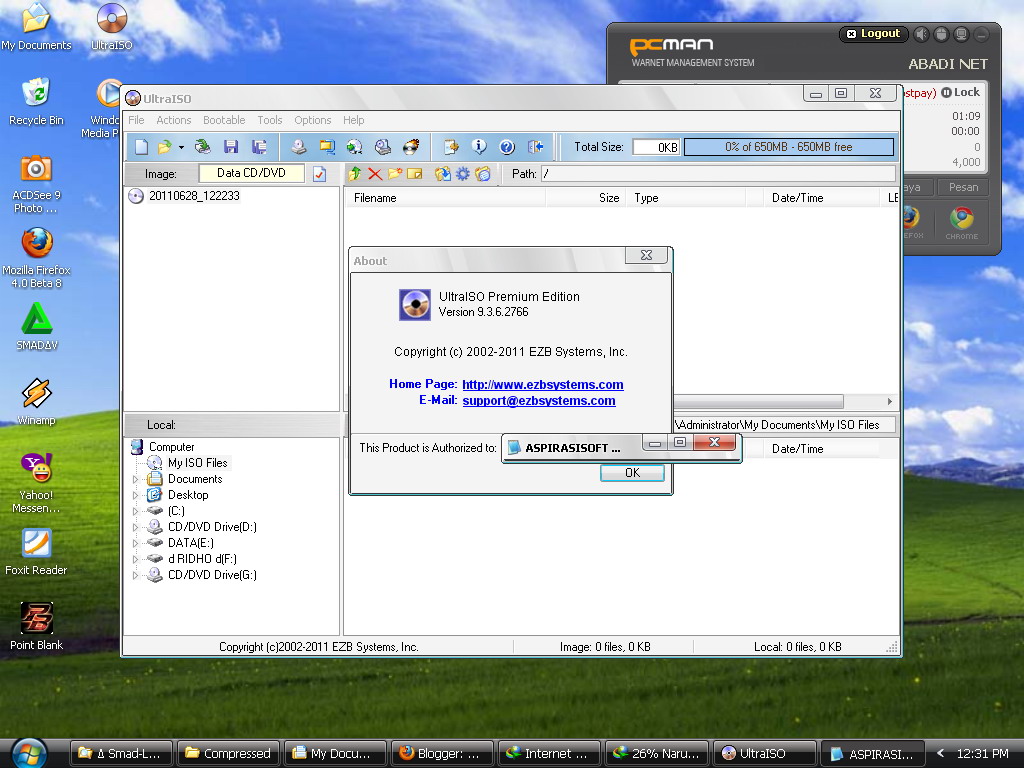Open the dropdown arrow beside Open
This screenshot has width=1024, height=768.
[181, 148]
